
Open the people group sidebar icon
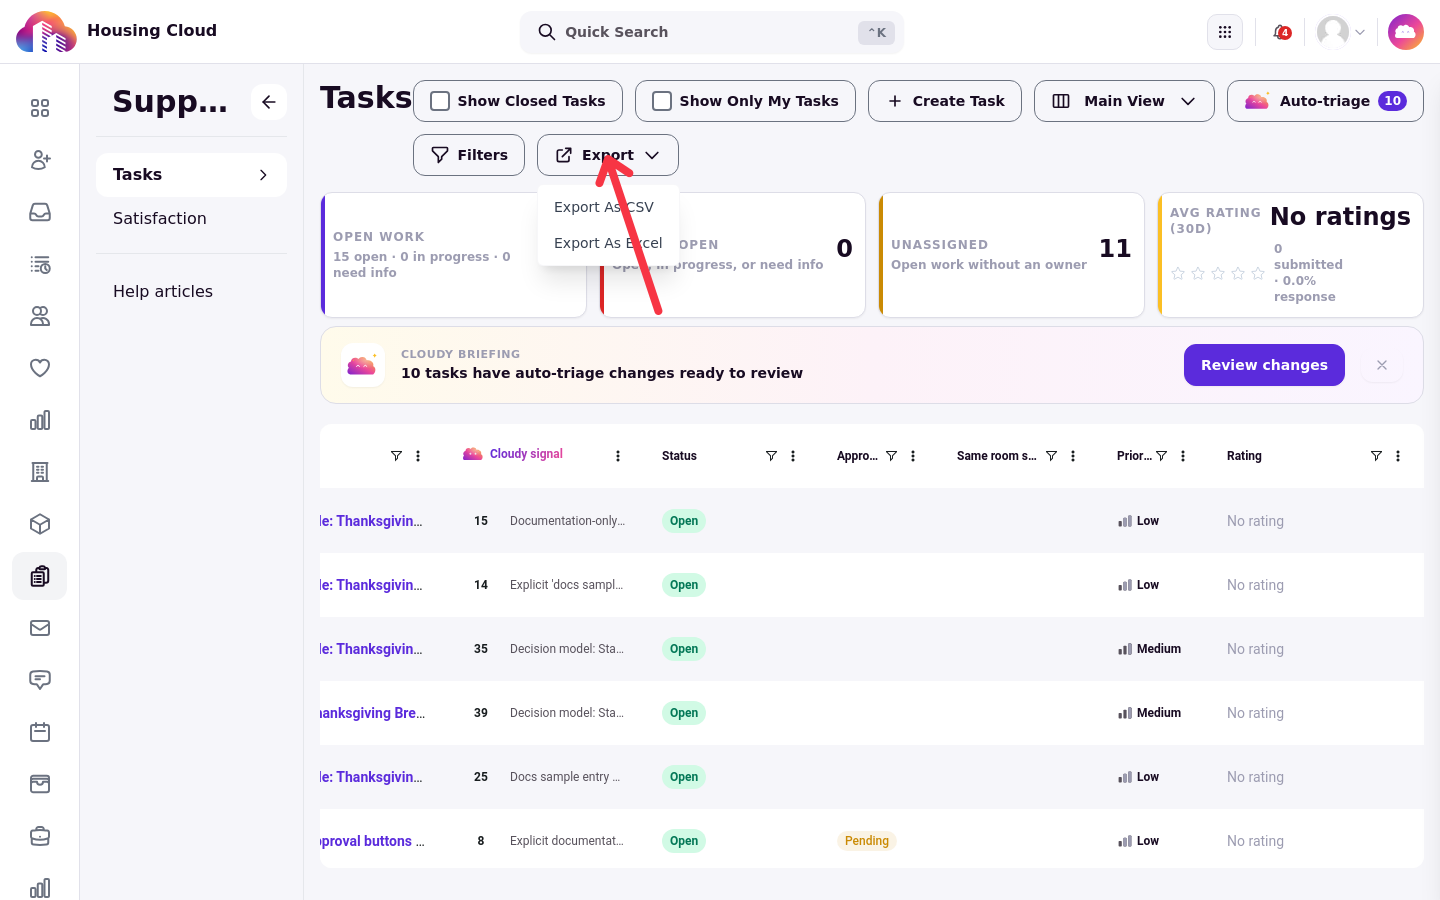[x=40, y=316]
